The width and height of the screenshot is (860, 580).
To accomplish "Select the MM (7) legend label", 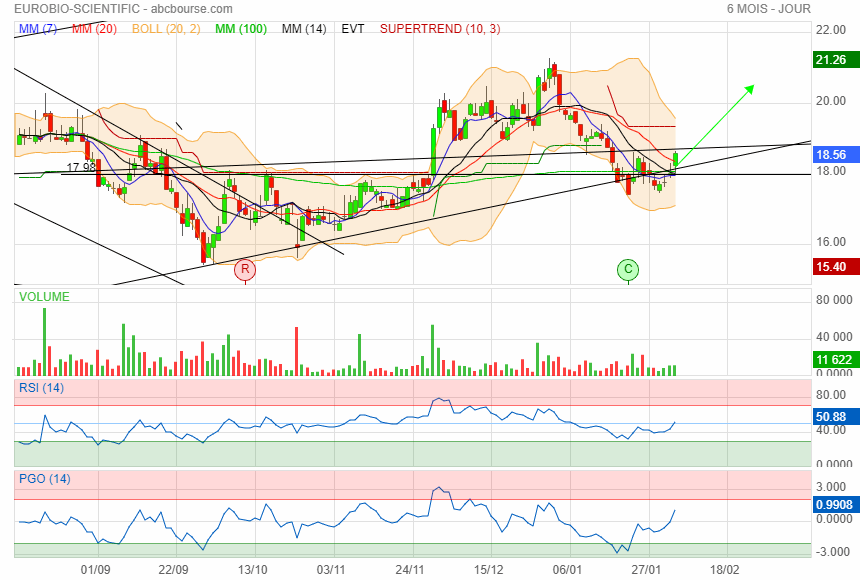I will click(x=38, y=29).
